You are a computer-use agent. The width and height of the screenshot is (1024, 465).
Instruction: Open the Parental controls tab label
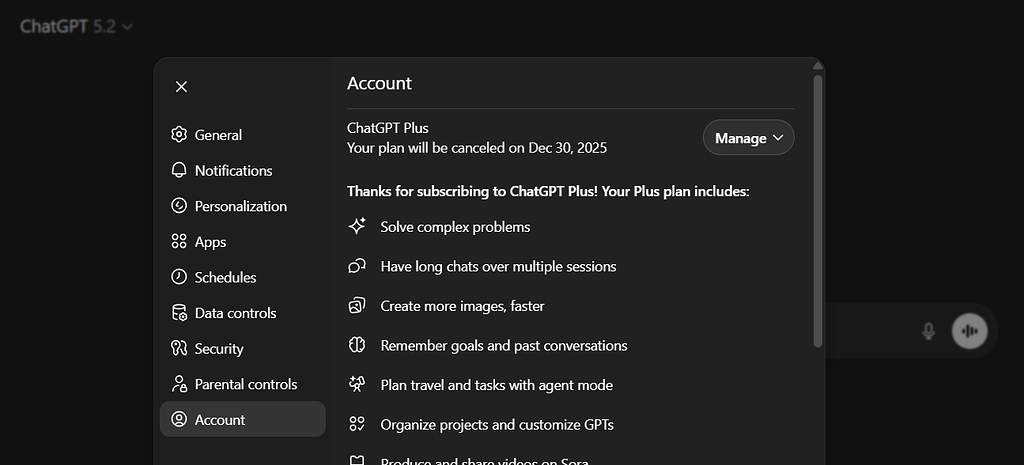click(x=246, y=384)
